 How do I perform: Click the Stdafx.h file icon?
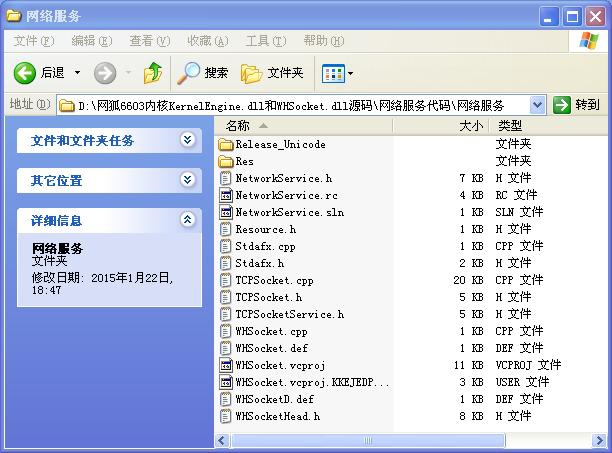point(226,264)
